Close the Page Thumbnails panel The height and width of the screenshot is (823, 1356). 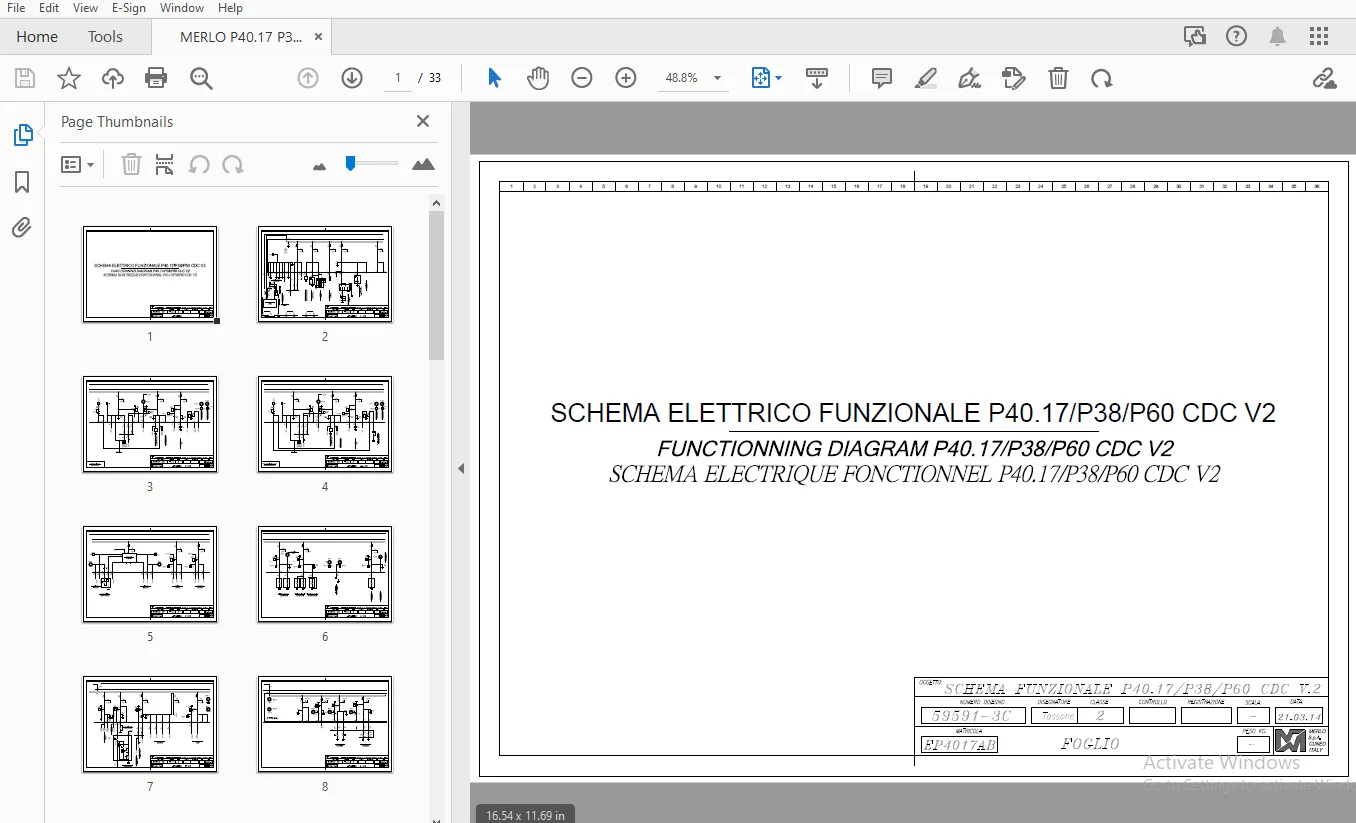point(423,121)
